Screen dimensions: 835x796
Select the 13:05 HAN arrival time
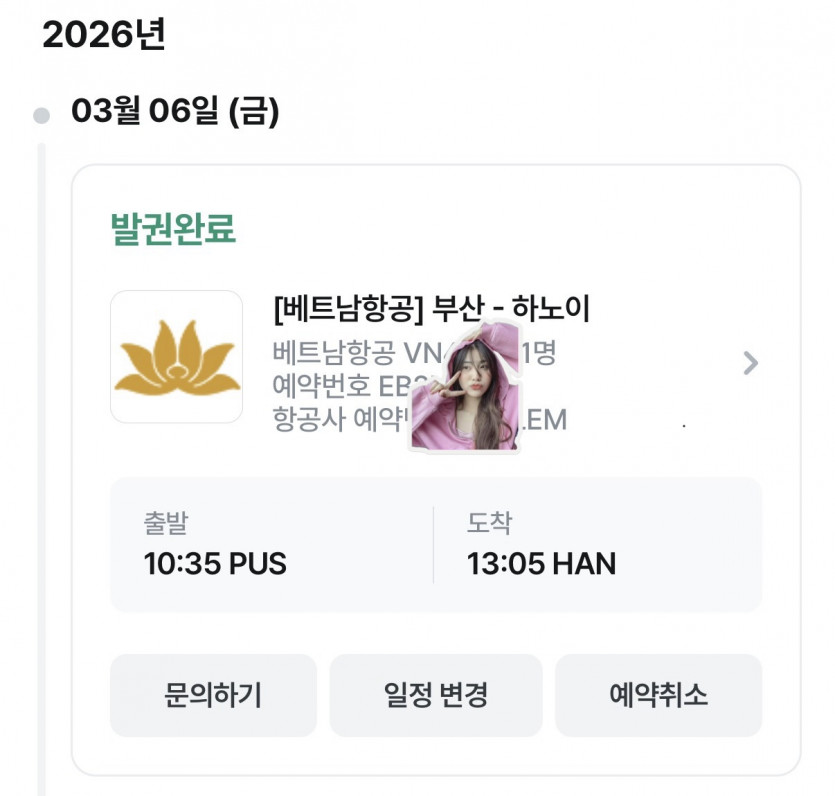tap(541, 564)
